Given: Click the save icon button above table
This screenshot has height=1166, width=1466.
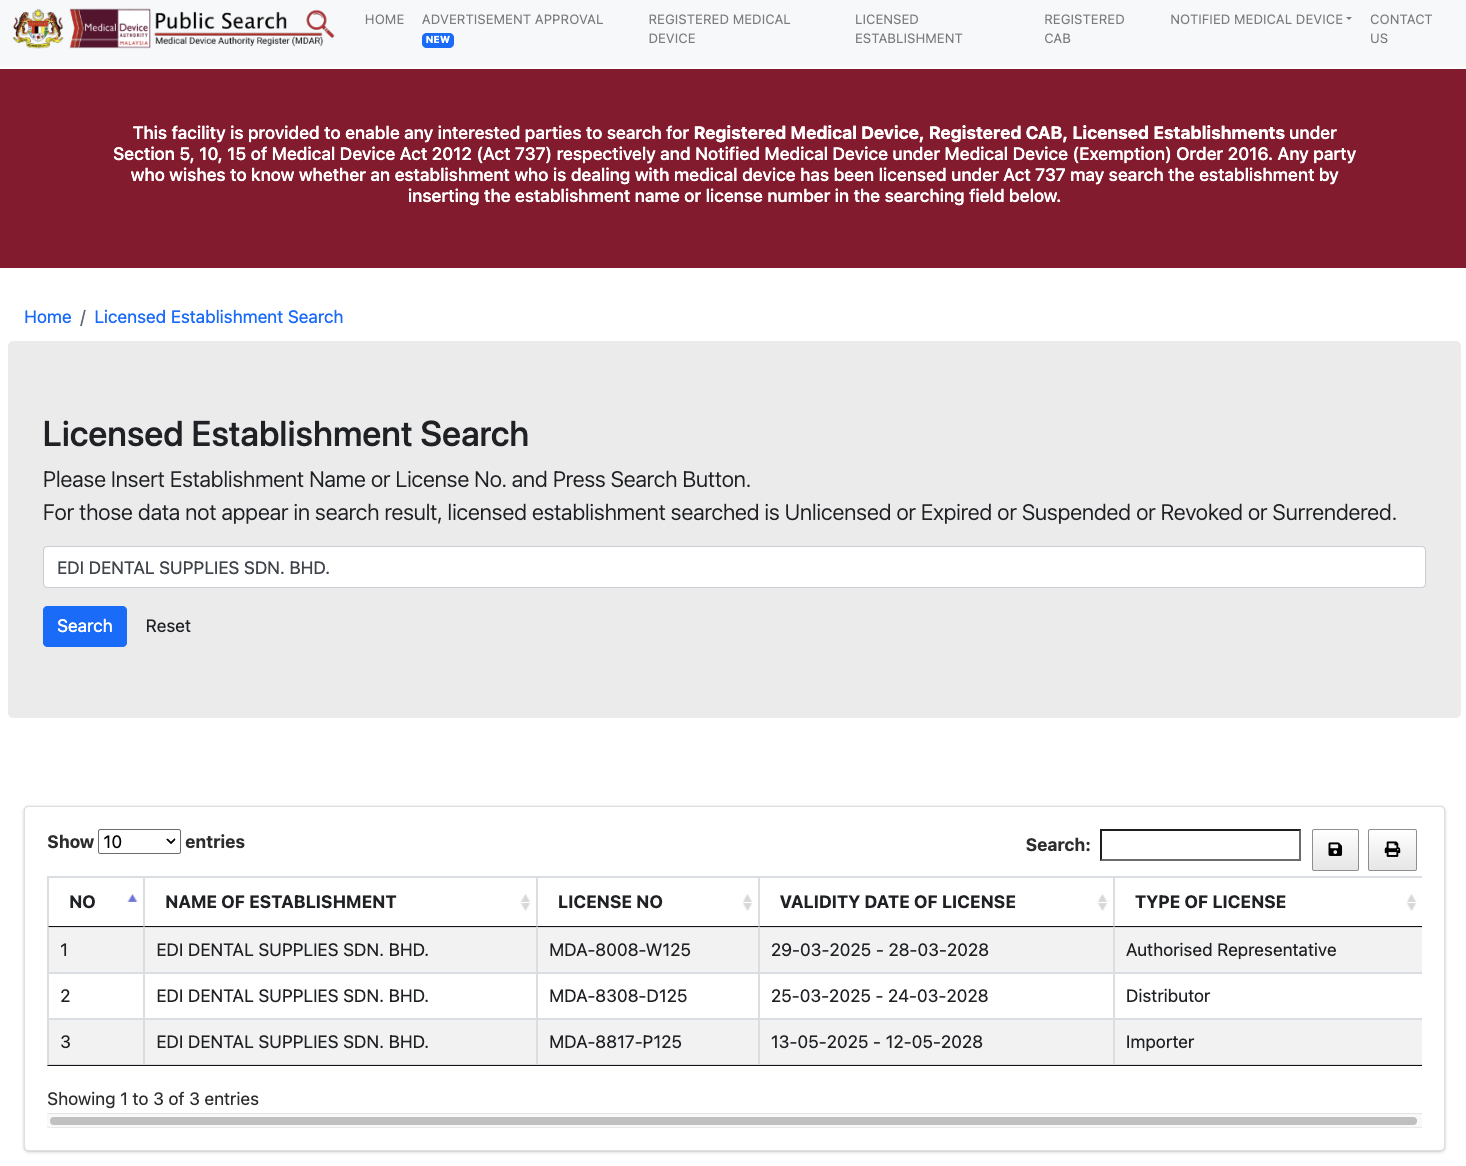Looking at the screenshot, I should 1334,849.
